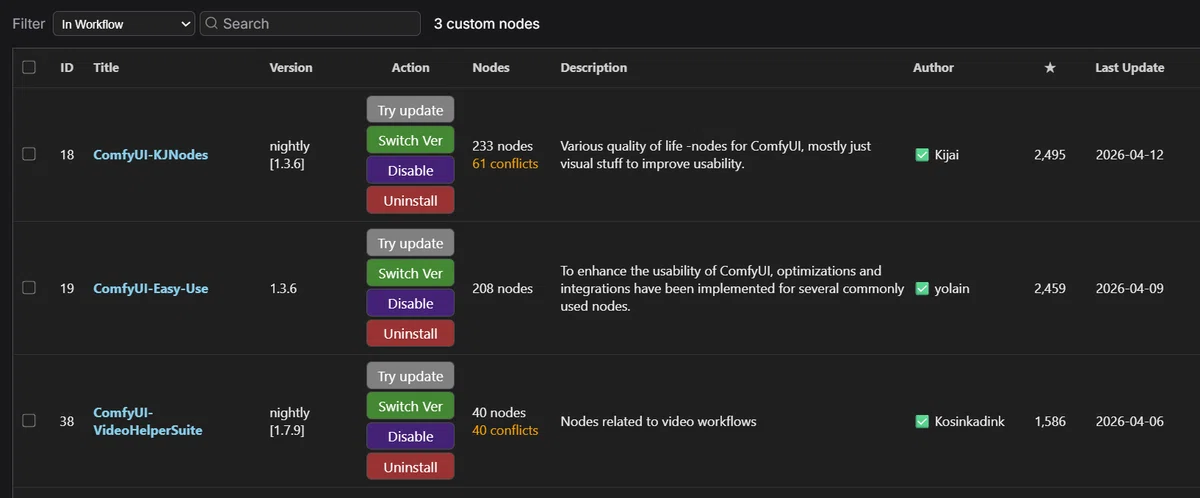
Task: Click the 2026-04-06 update date
Action: 1130,421
